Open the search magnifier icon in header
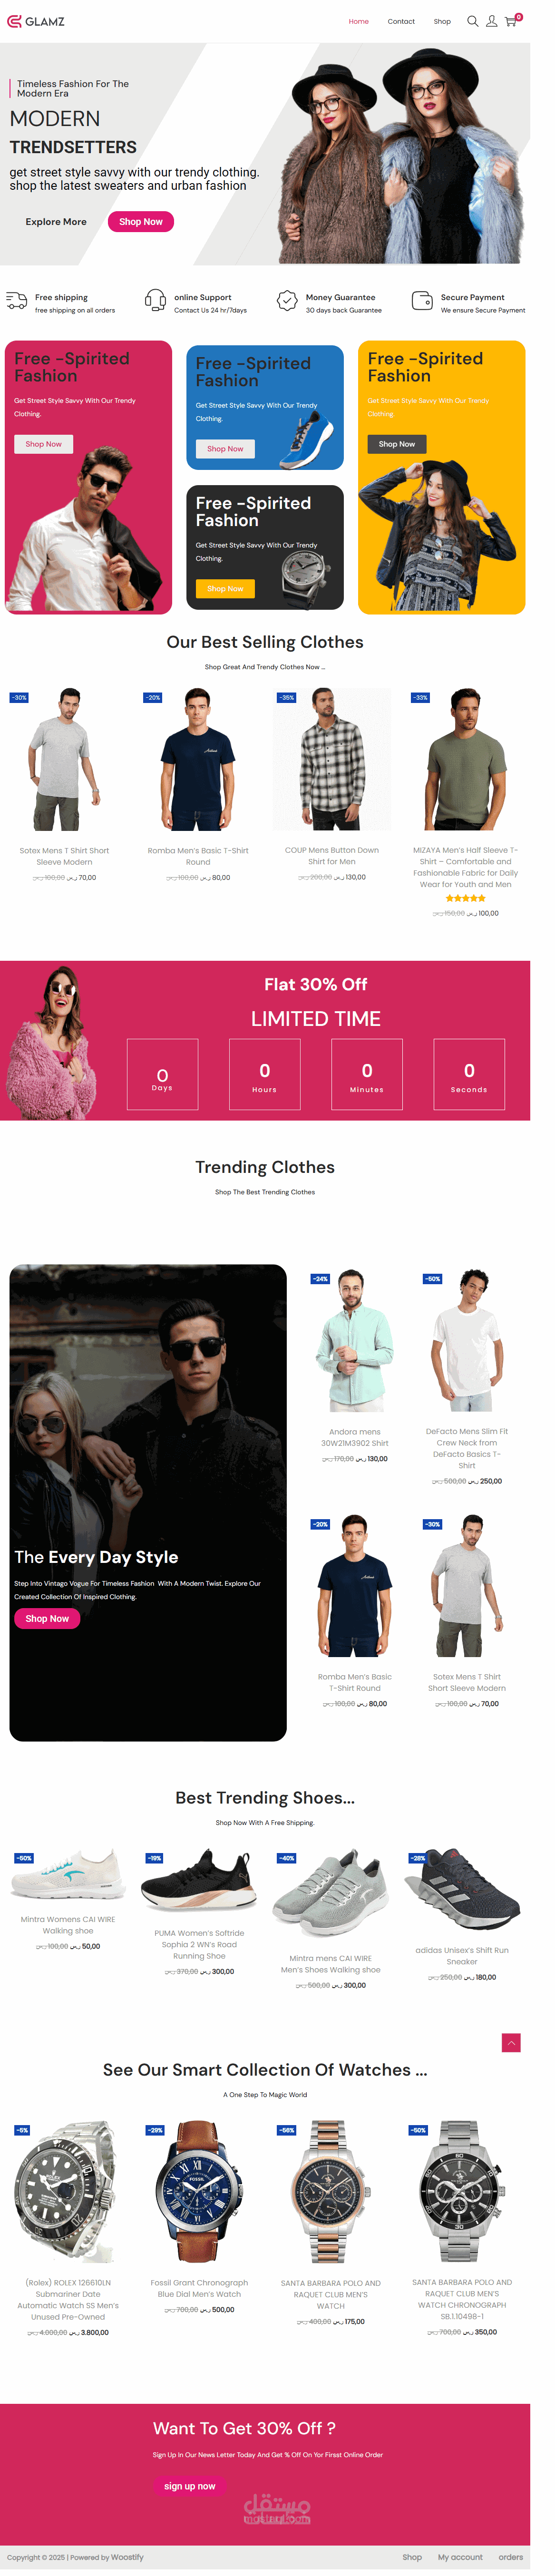Screen dimensions: 555x2576 (472, 21)
